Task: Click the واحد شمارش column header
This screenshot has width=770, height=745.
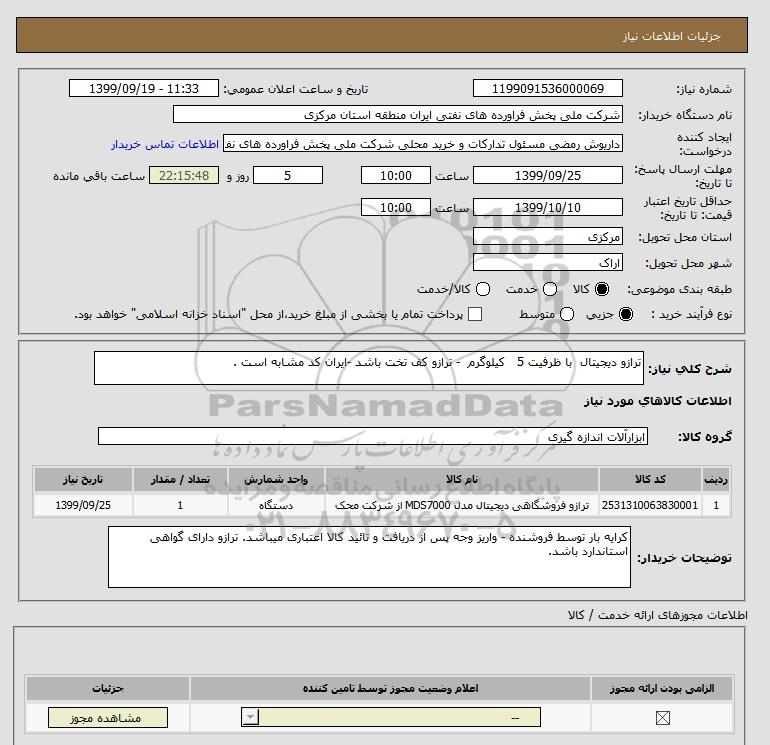Action: 276,479
